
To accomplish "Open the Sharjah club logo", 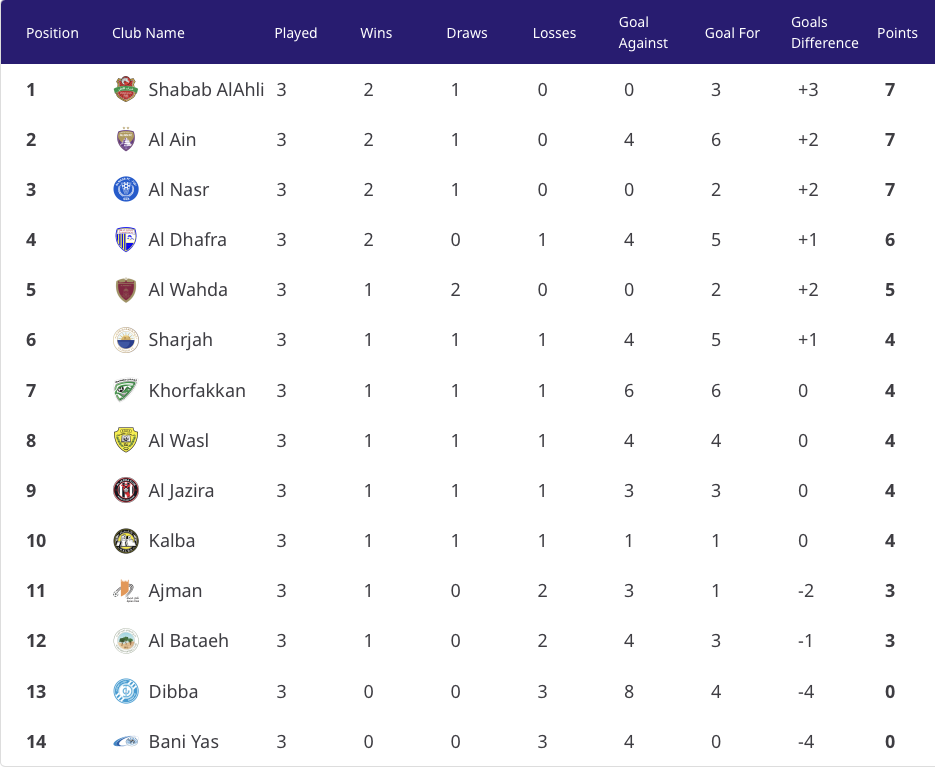I will coord(126,340).
